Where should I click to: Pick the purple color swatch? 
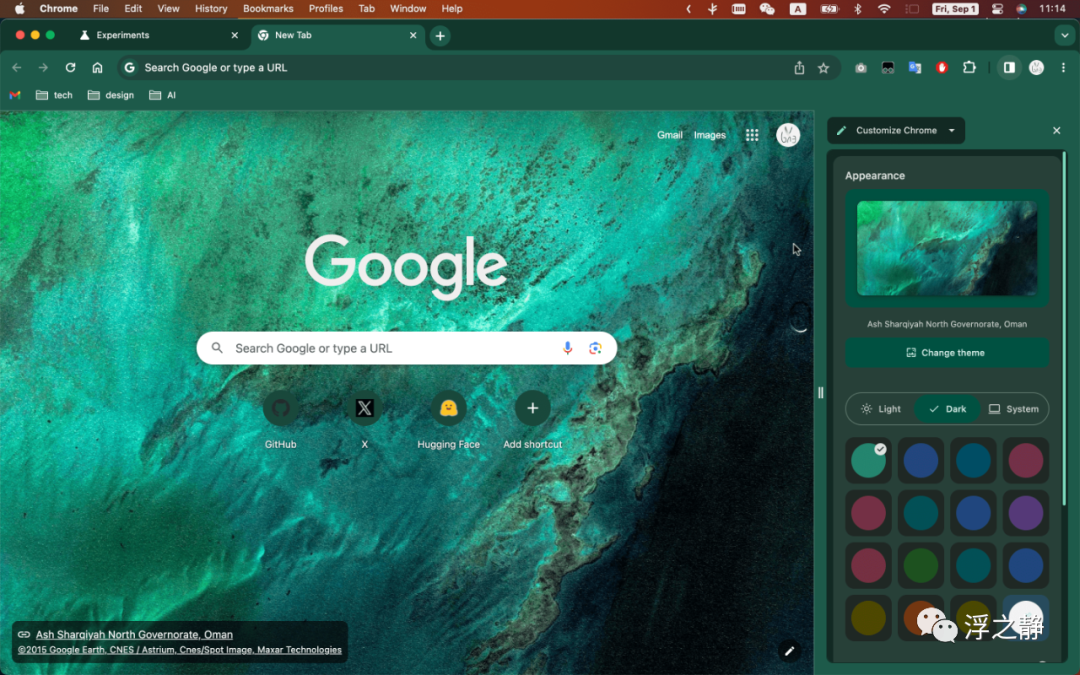pos(1026,513)
